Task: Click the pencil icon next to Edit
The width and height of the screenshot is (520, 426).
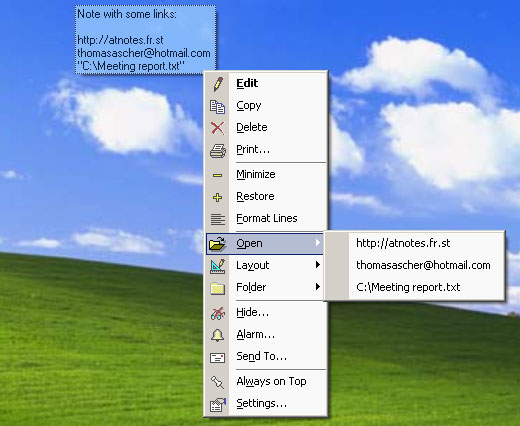Action: point(218,84)
